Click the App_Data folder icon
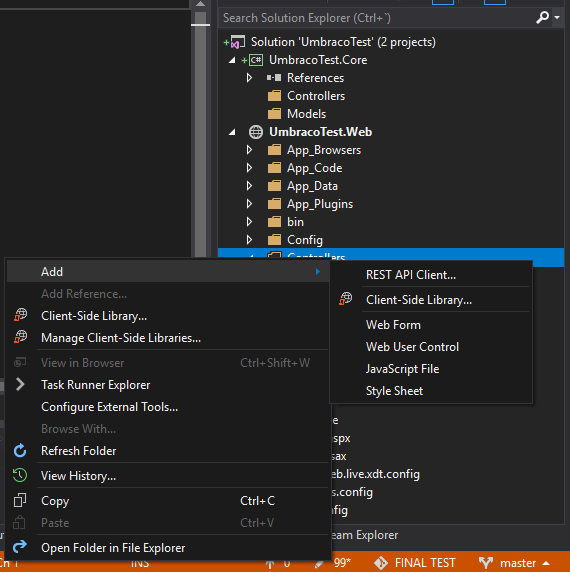The width and height of the screenshot is (570, 572). coord(274,186)
